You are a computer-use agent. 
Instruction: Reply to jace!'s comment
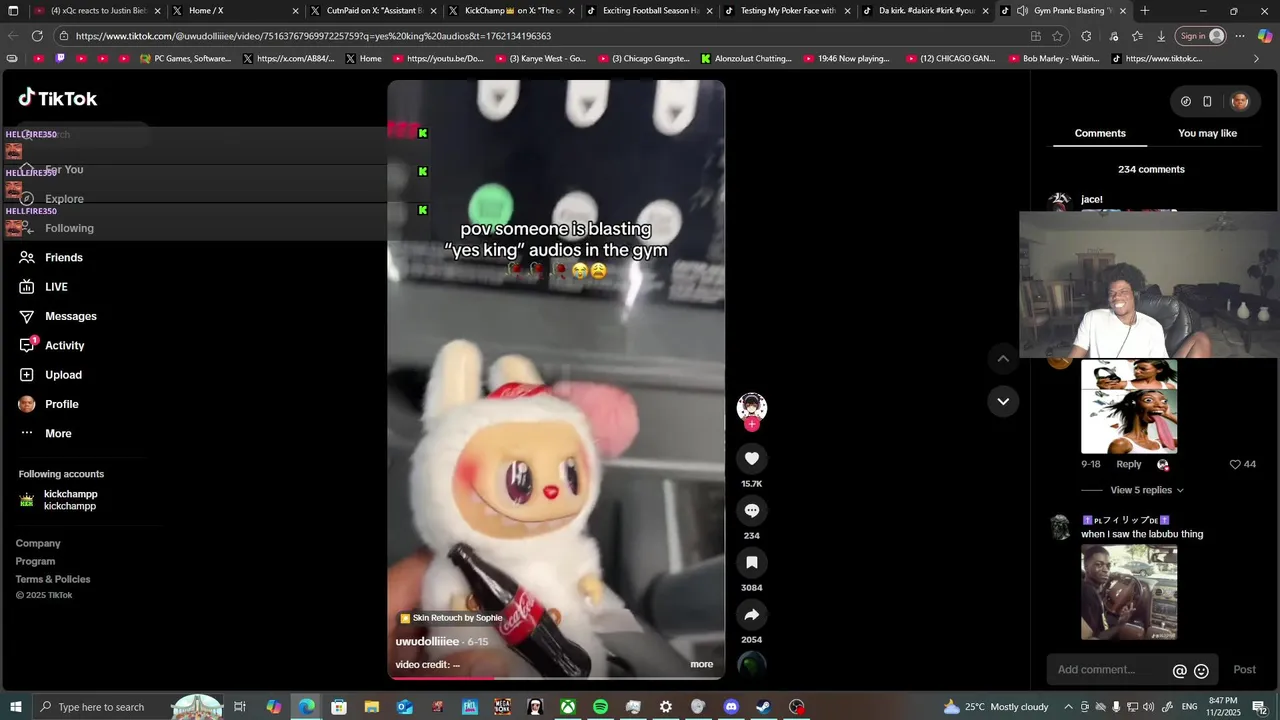click(x=1129, y=464)
